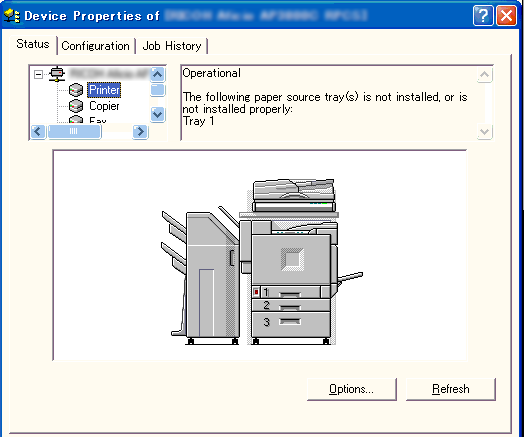This screenshot has width=524, height=437.
Task: Click the Device Properties title bar icon
Action: 12,16
